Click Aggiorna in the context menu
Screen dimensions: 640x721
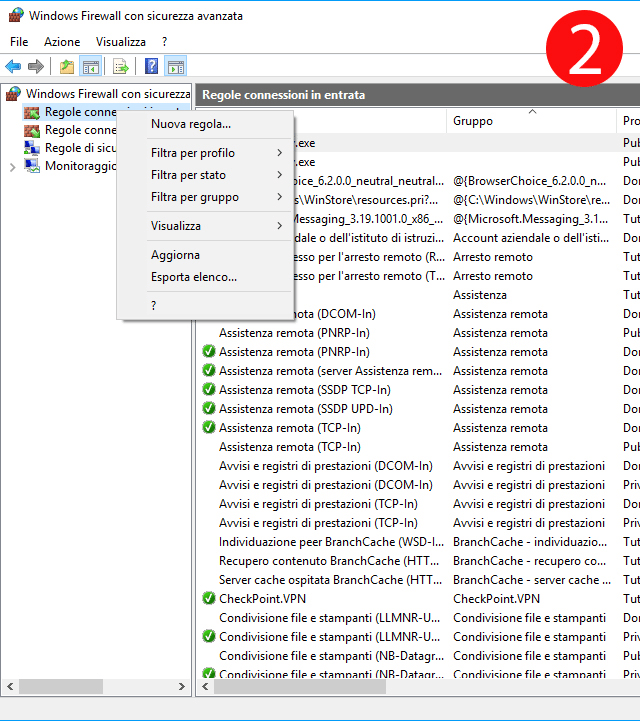click(x=175, y=255)
